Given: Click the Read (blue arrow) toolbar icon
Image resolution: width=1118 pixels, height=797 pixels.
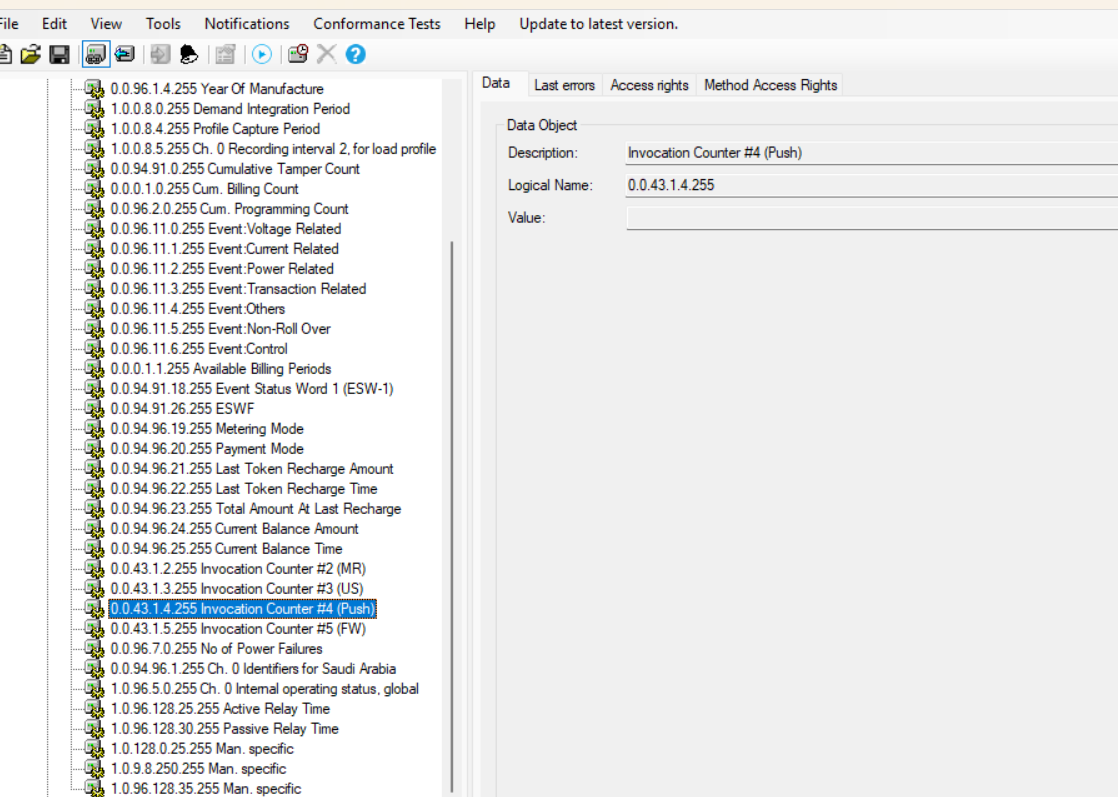Looking at the screenshot, I should point(125,54).
